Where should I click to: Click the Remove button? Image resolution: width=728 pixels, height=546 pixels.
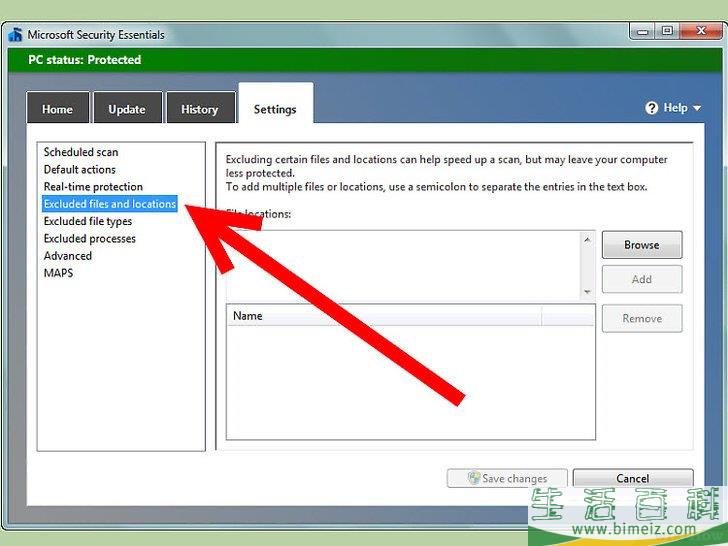(x=642, y=318)
